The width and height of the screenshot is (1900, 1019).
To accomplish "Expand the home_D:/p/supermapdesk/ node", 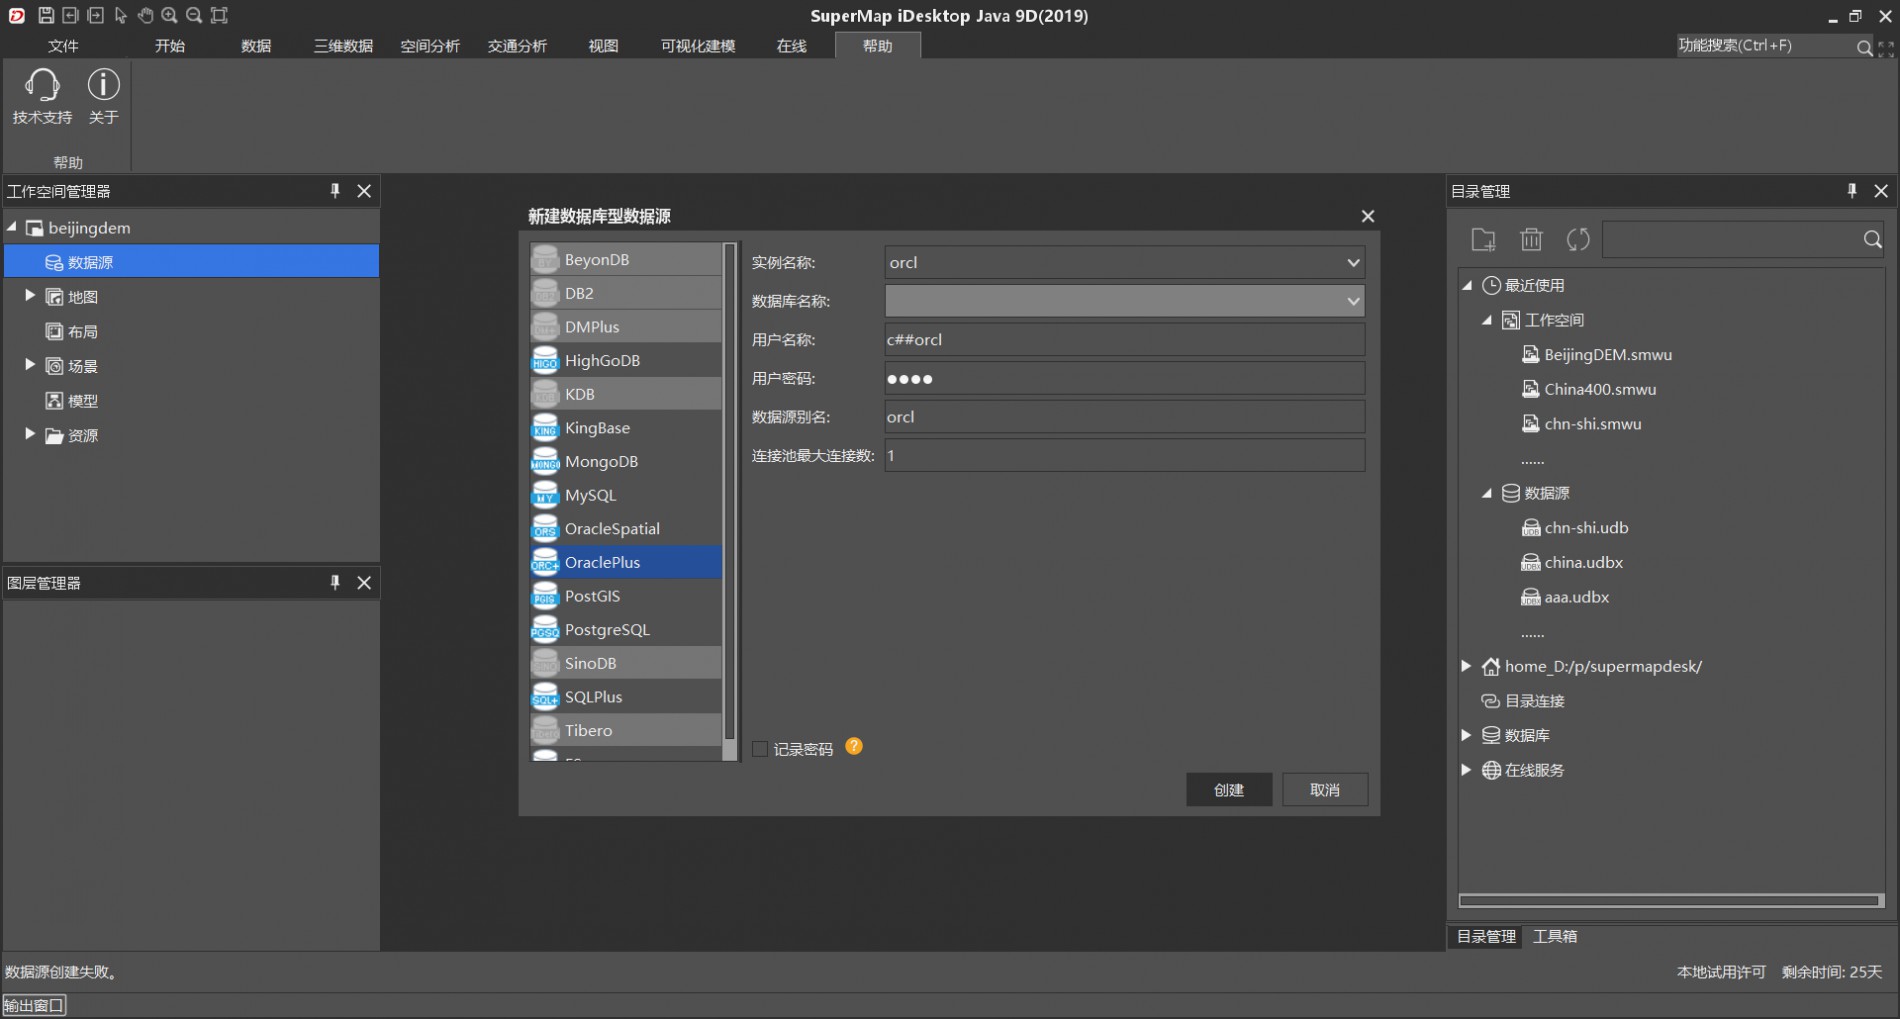I will 1467,666.
